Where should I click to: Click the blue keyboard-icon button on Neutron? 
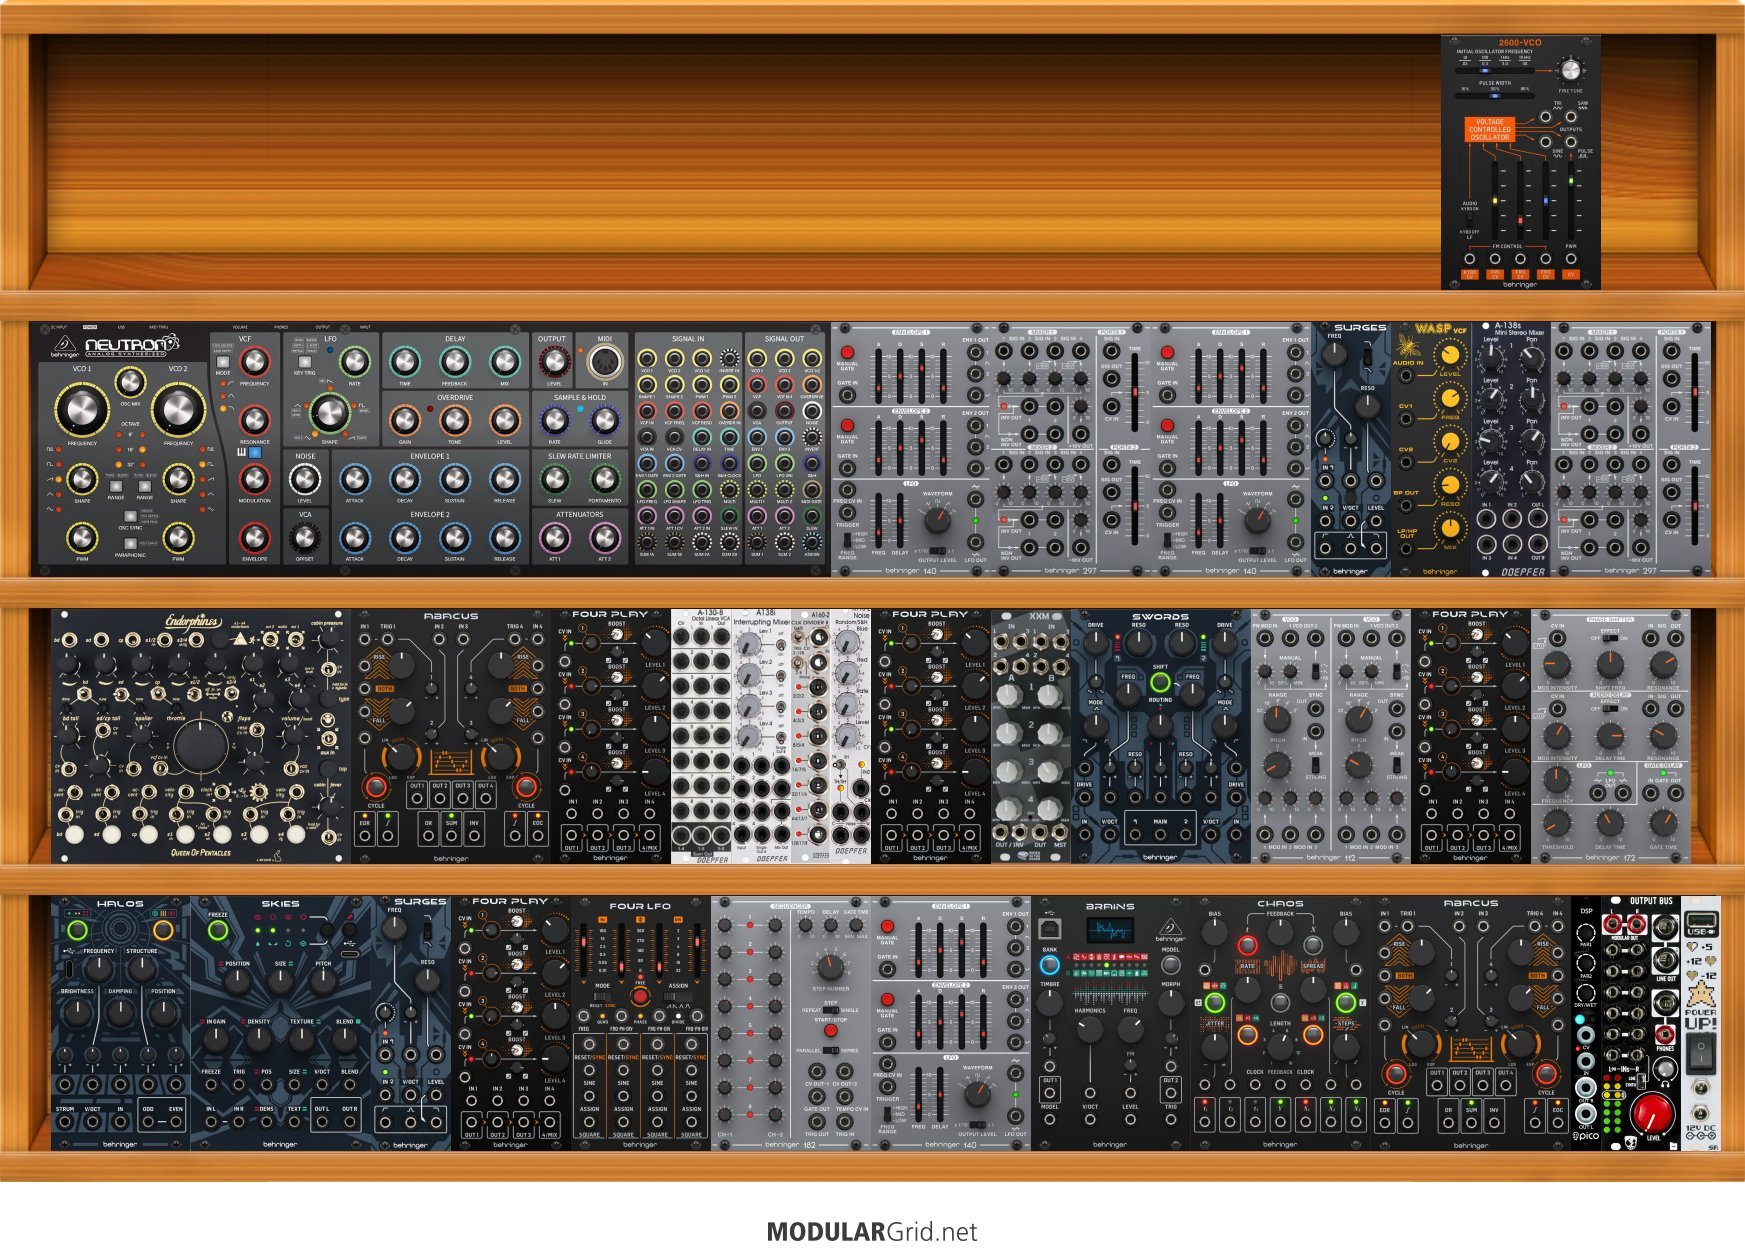(x=255, y=453)
